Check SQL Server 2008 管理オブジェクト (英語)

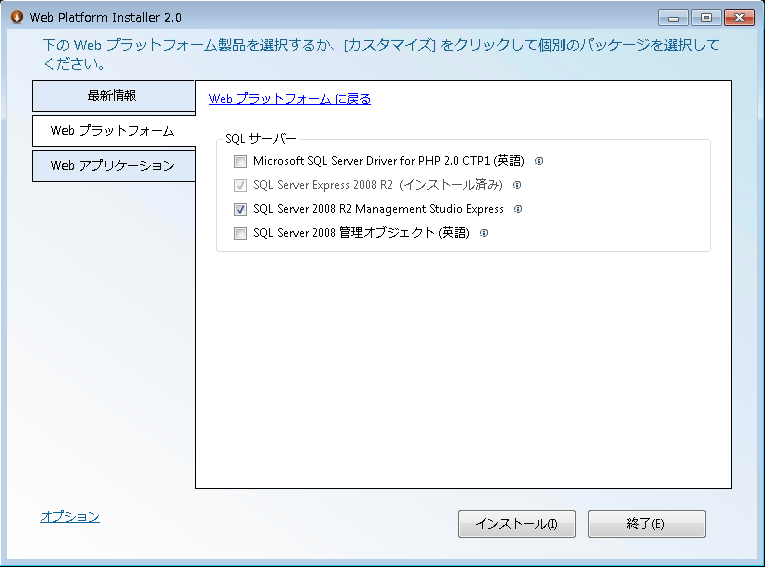coord(240,233)
